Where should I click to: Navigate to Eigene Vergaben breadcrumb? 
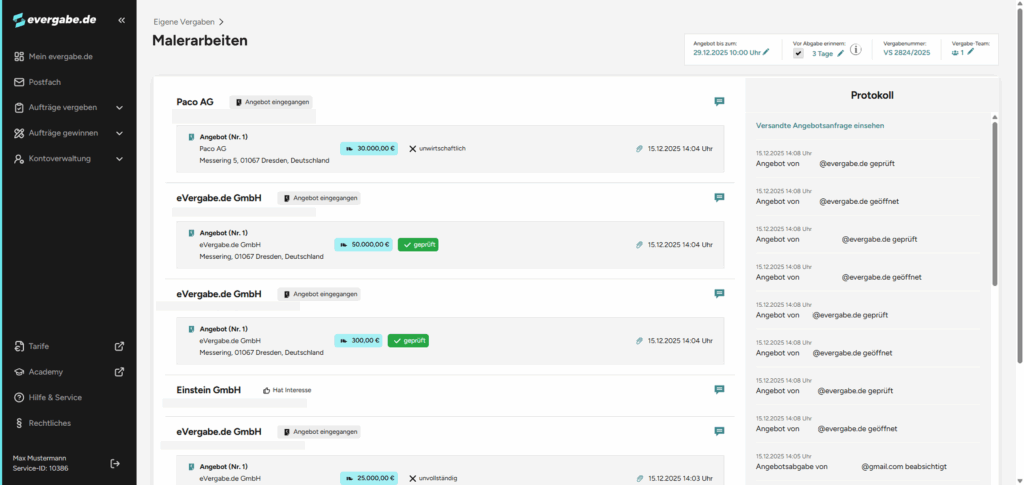click(183, 21)
